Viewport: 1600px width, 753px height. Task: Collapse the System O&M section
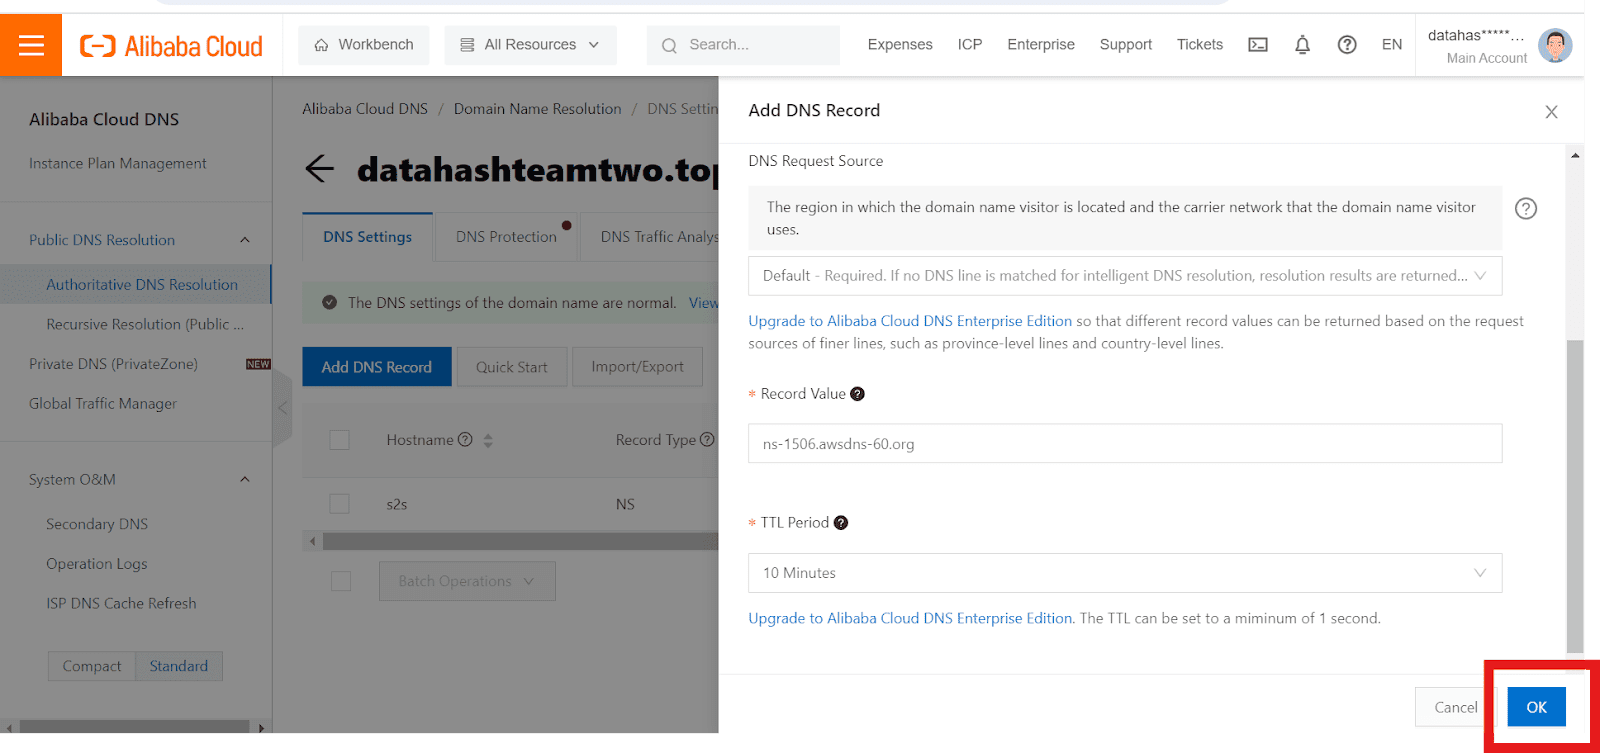(x=245, y=480)
